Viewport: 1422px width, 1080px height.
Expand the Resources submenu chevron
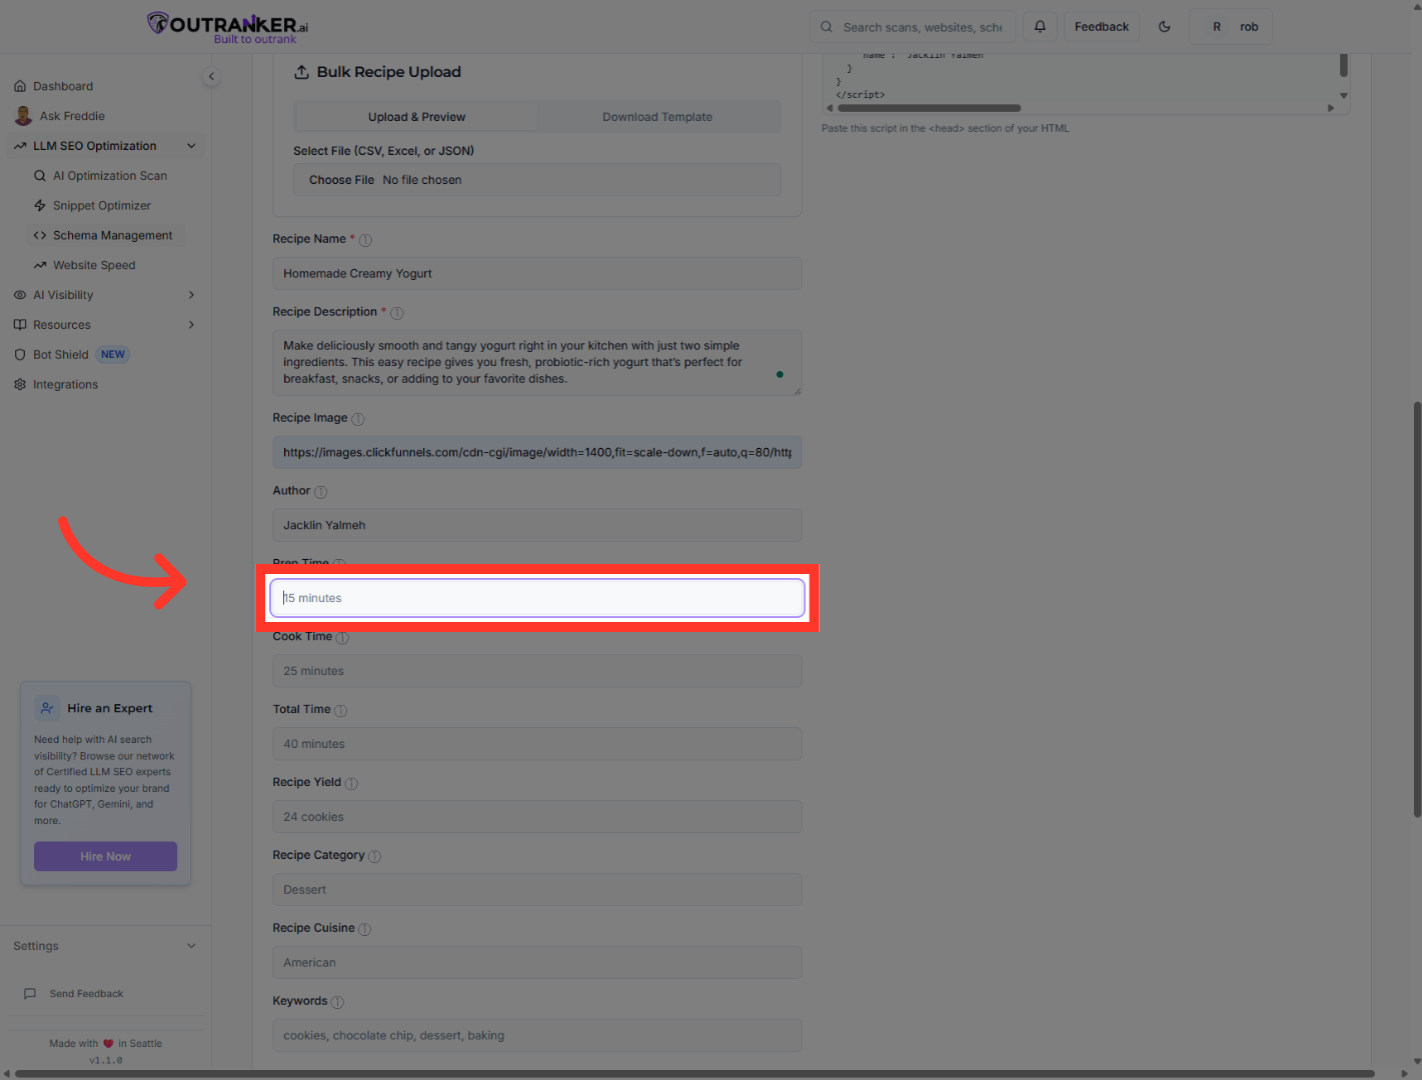tap(191, 325)
